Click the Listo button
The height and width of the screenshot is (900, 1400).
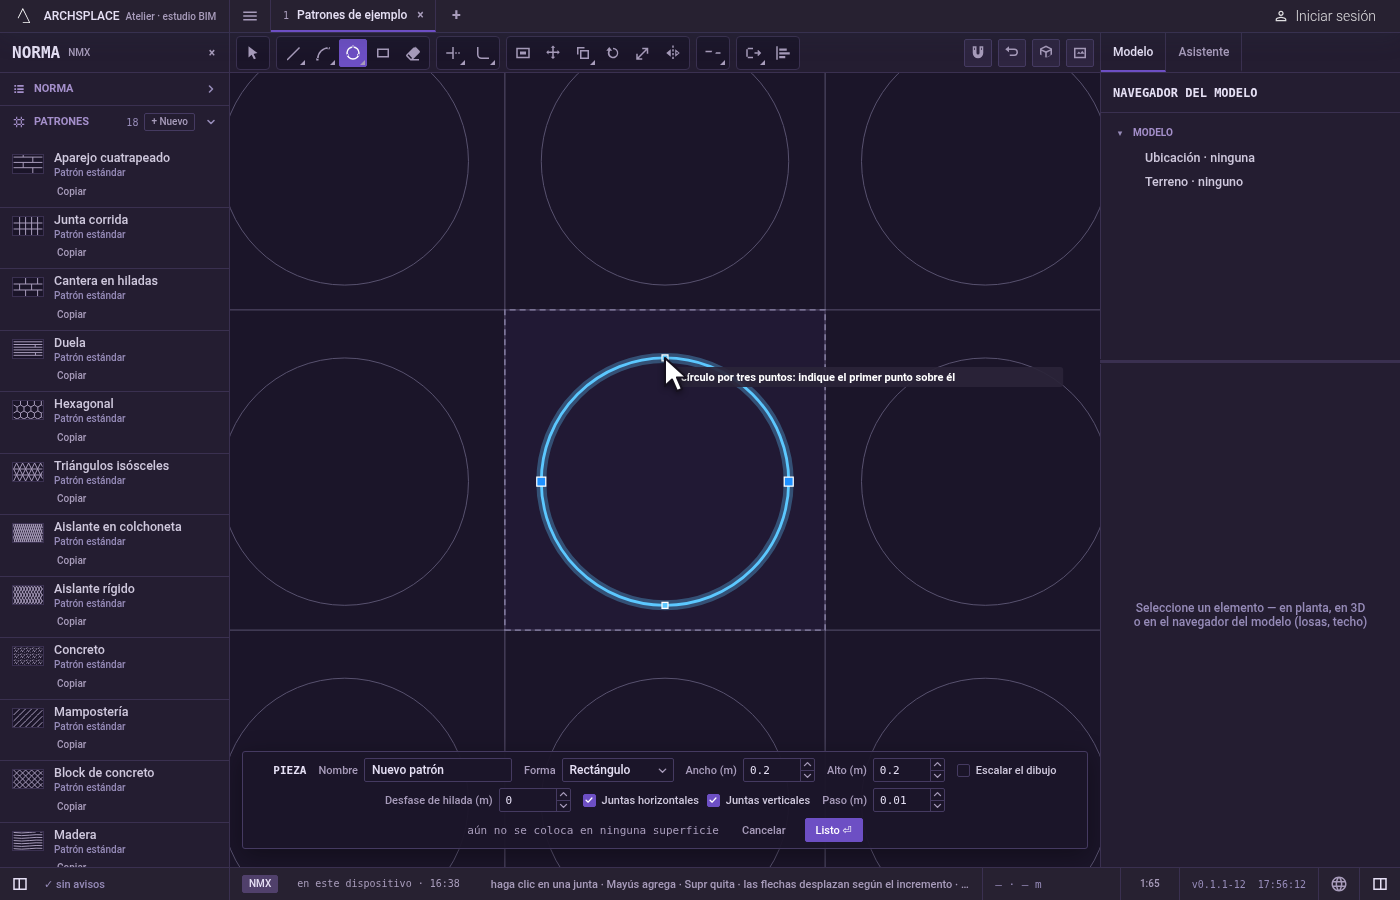point(833,830)
